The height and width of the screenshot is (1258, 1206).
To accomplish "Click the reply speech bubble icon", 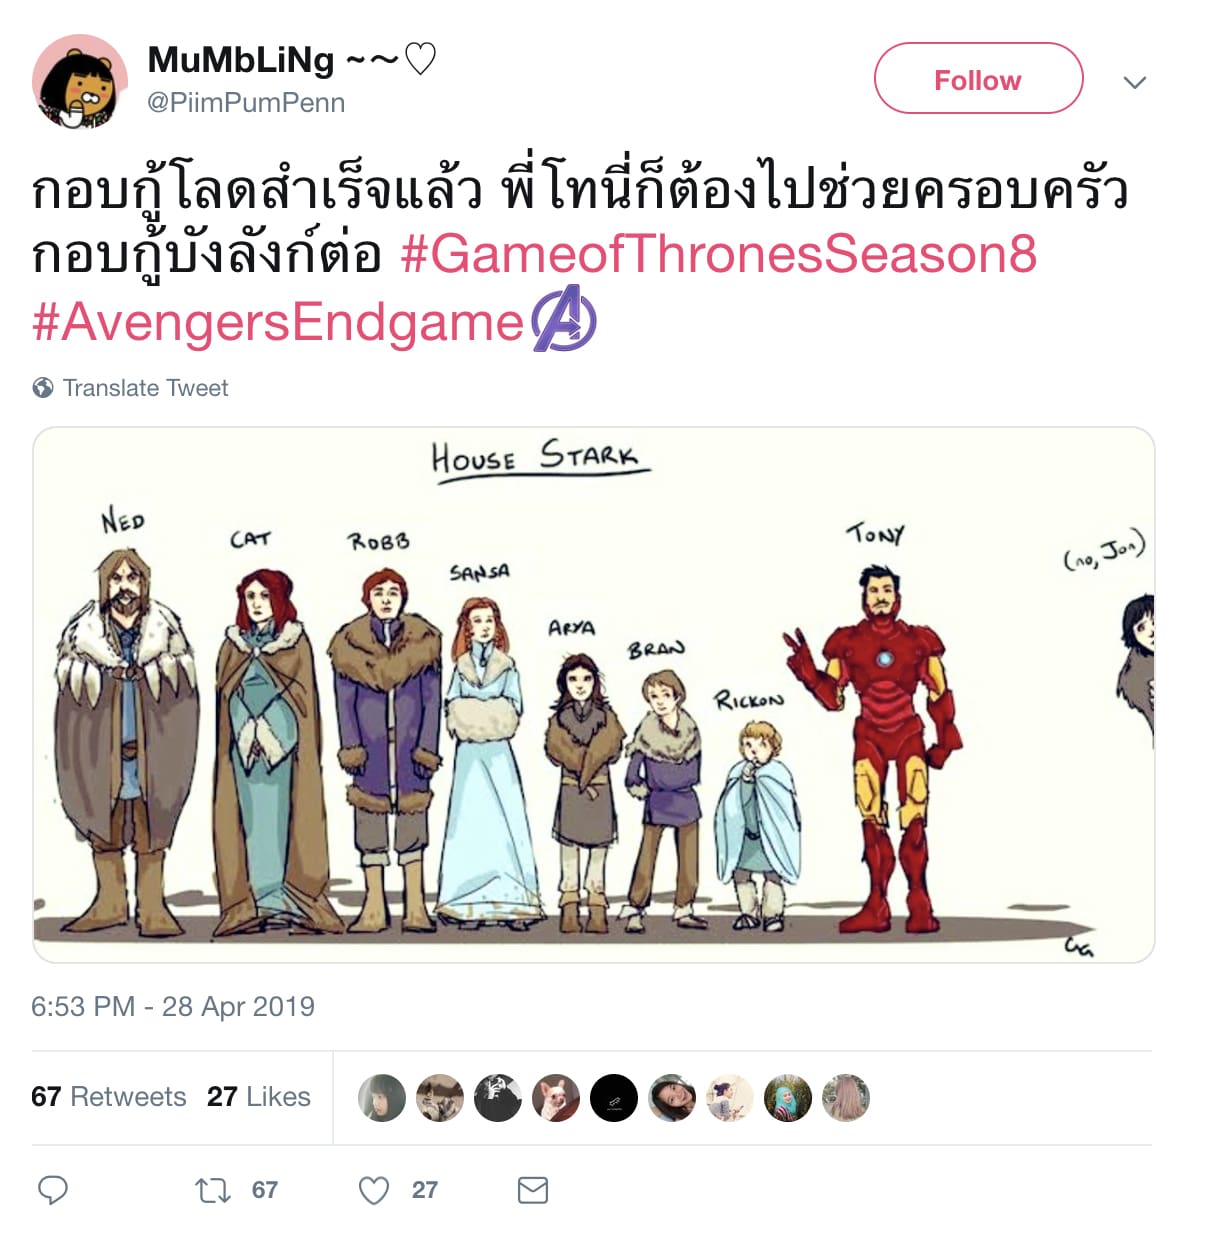I will [x=52, y=1190].
